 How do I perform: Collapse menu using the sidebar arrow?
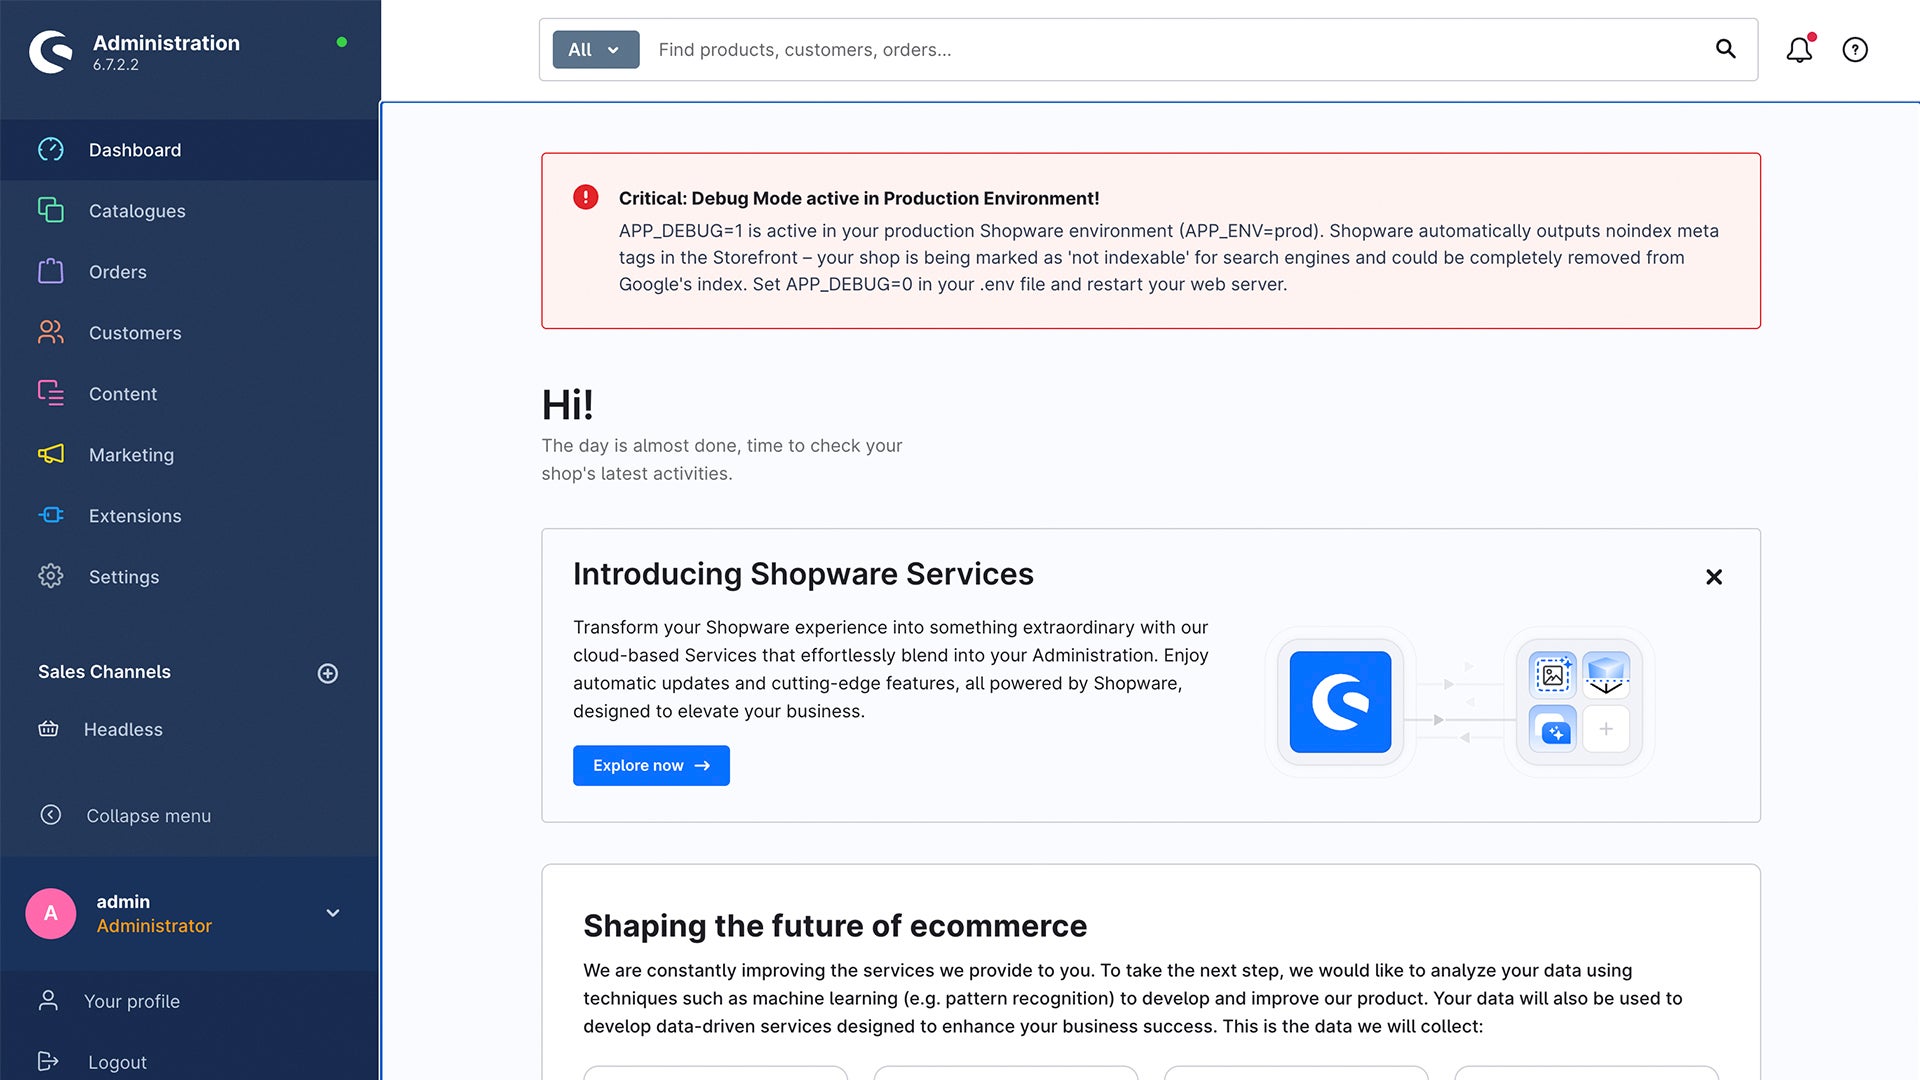pos(51,815)
